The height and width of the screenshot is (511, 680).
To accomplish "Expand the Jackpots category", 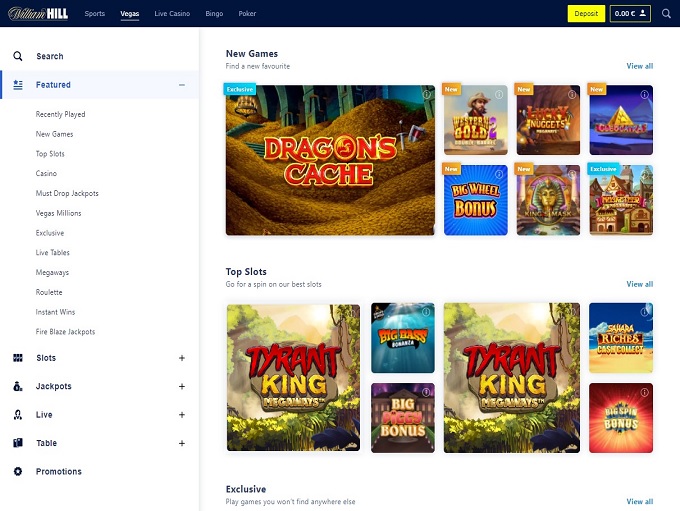I will (x=182, y=386).
